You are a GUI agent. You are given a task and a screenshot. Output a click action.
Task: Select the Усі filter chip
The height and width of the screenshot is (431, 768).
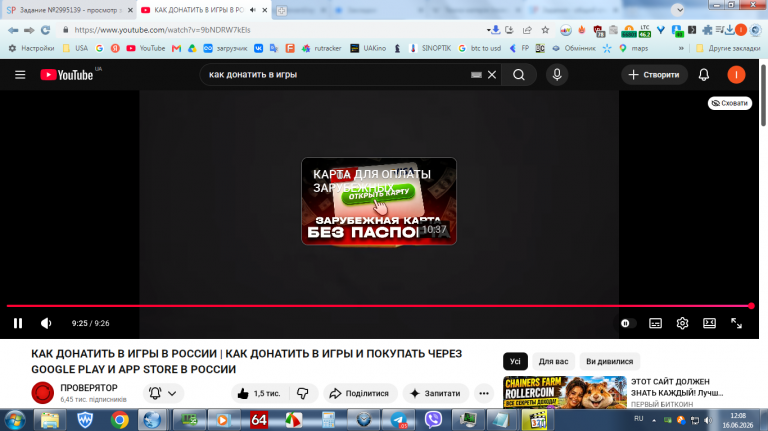(515, 361)
